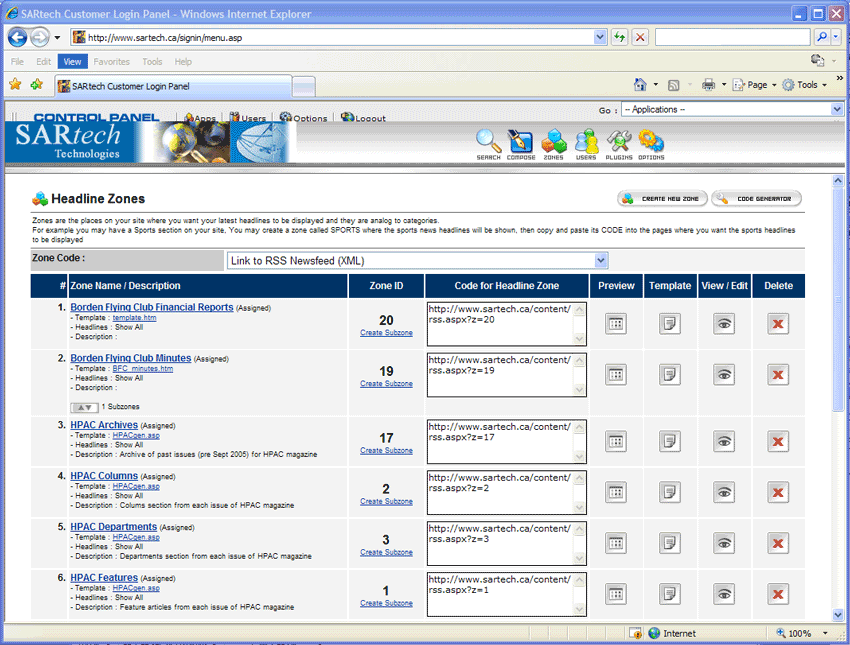
Task: Expand the Home button dropdown arrow
Action: 655,85
